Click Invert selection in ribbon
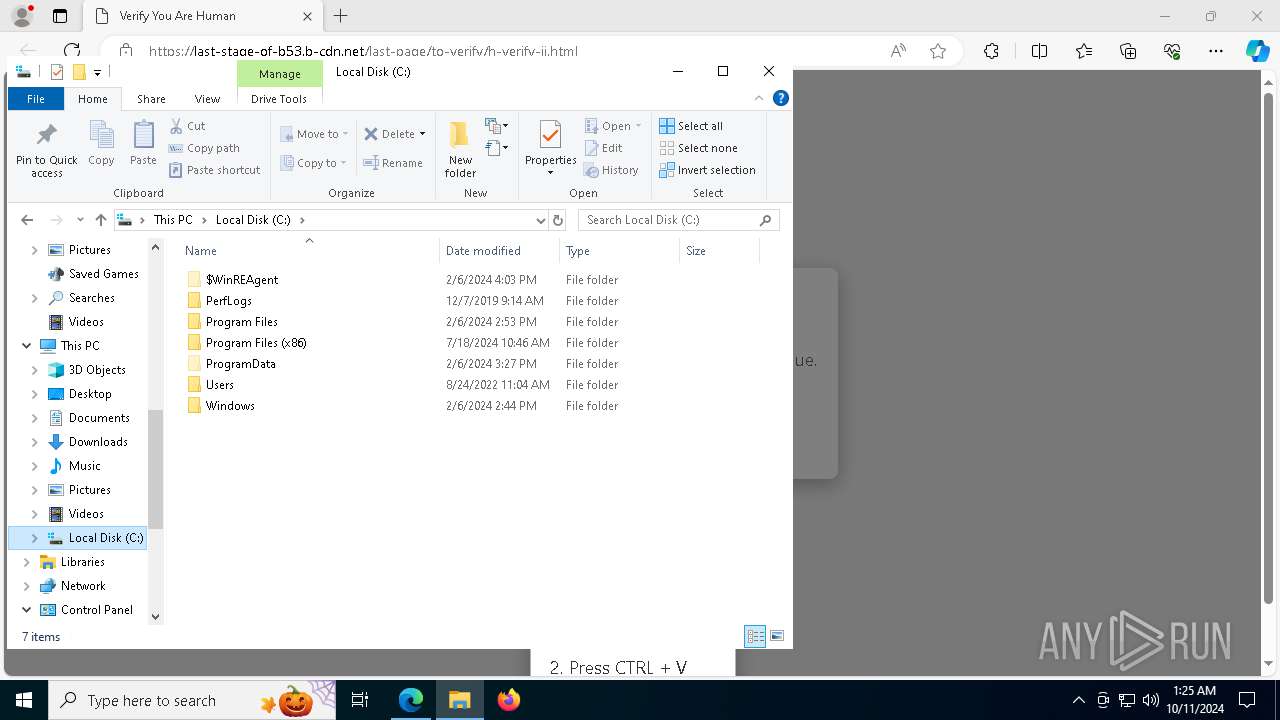The height and width of the screenshot is (720, 1280). (707, 170)
